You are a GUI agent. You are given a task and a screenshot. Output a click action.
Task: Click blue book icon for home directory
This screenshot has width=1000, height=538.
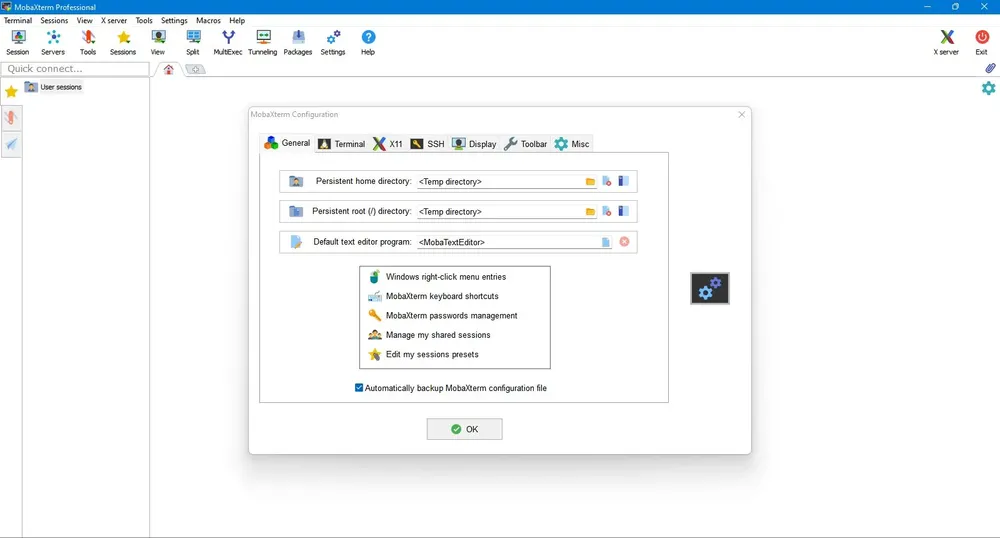tap(624, 181)
